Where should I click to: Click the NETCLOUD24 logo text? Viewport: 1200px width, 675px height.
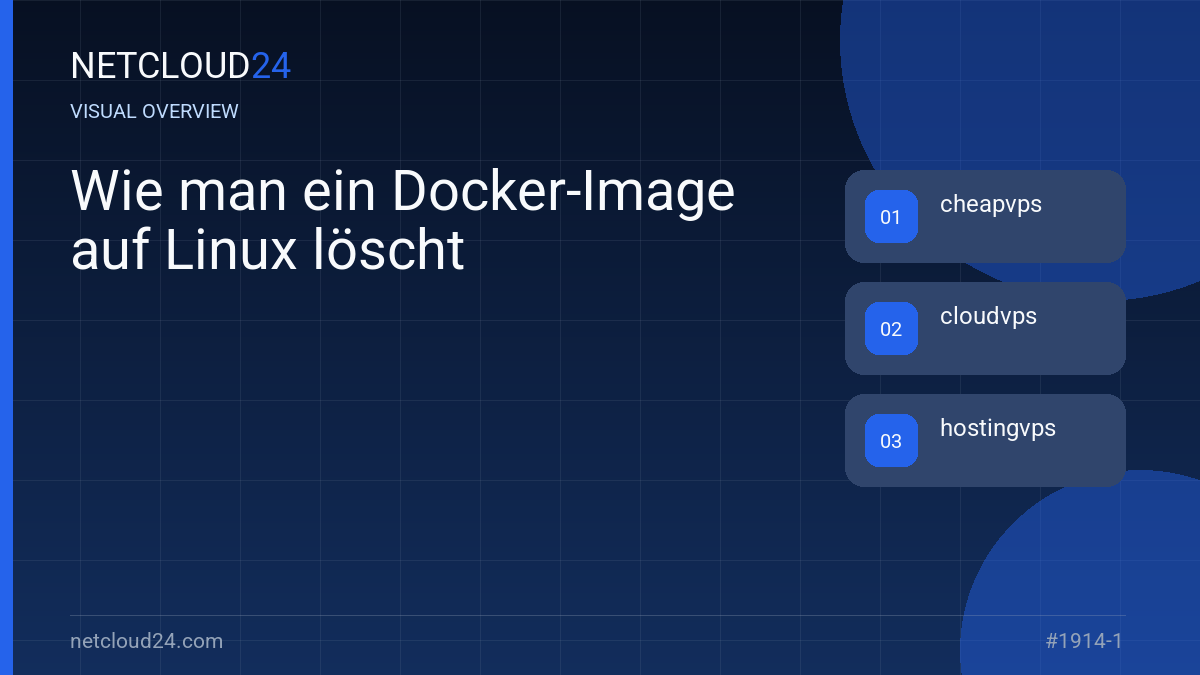181,66
